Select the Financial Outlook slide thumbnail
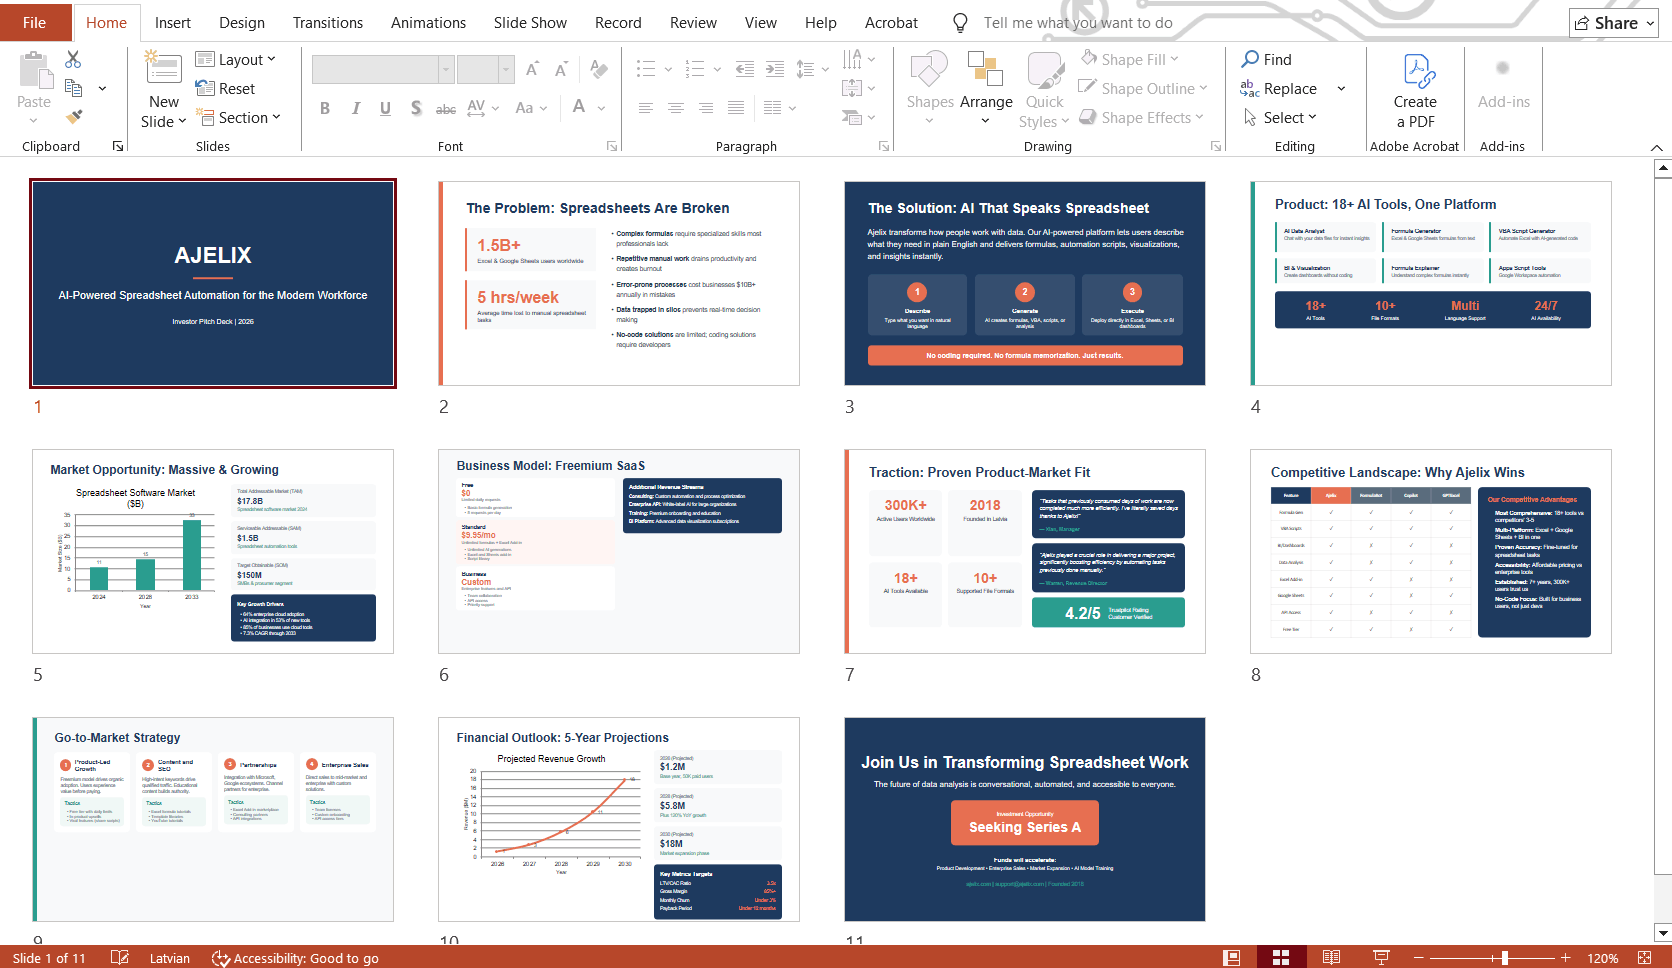The width and height of the screenshot is (1672, 968). pyautogui.click(x=618, y=820)
